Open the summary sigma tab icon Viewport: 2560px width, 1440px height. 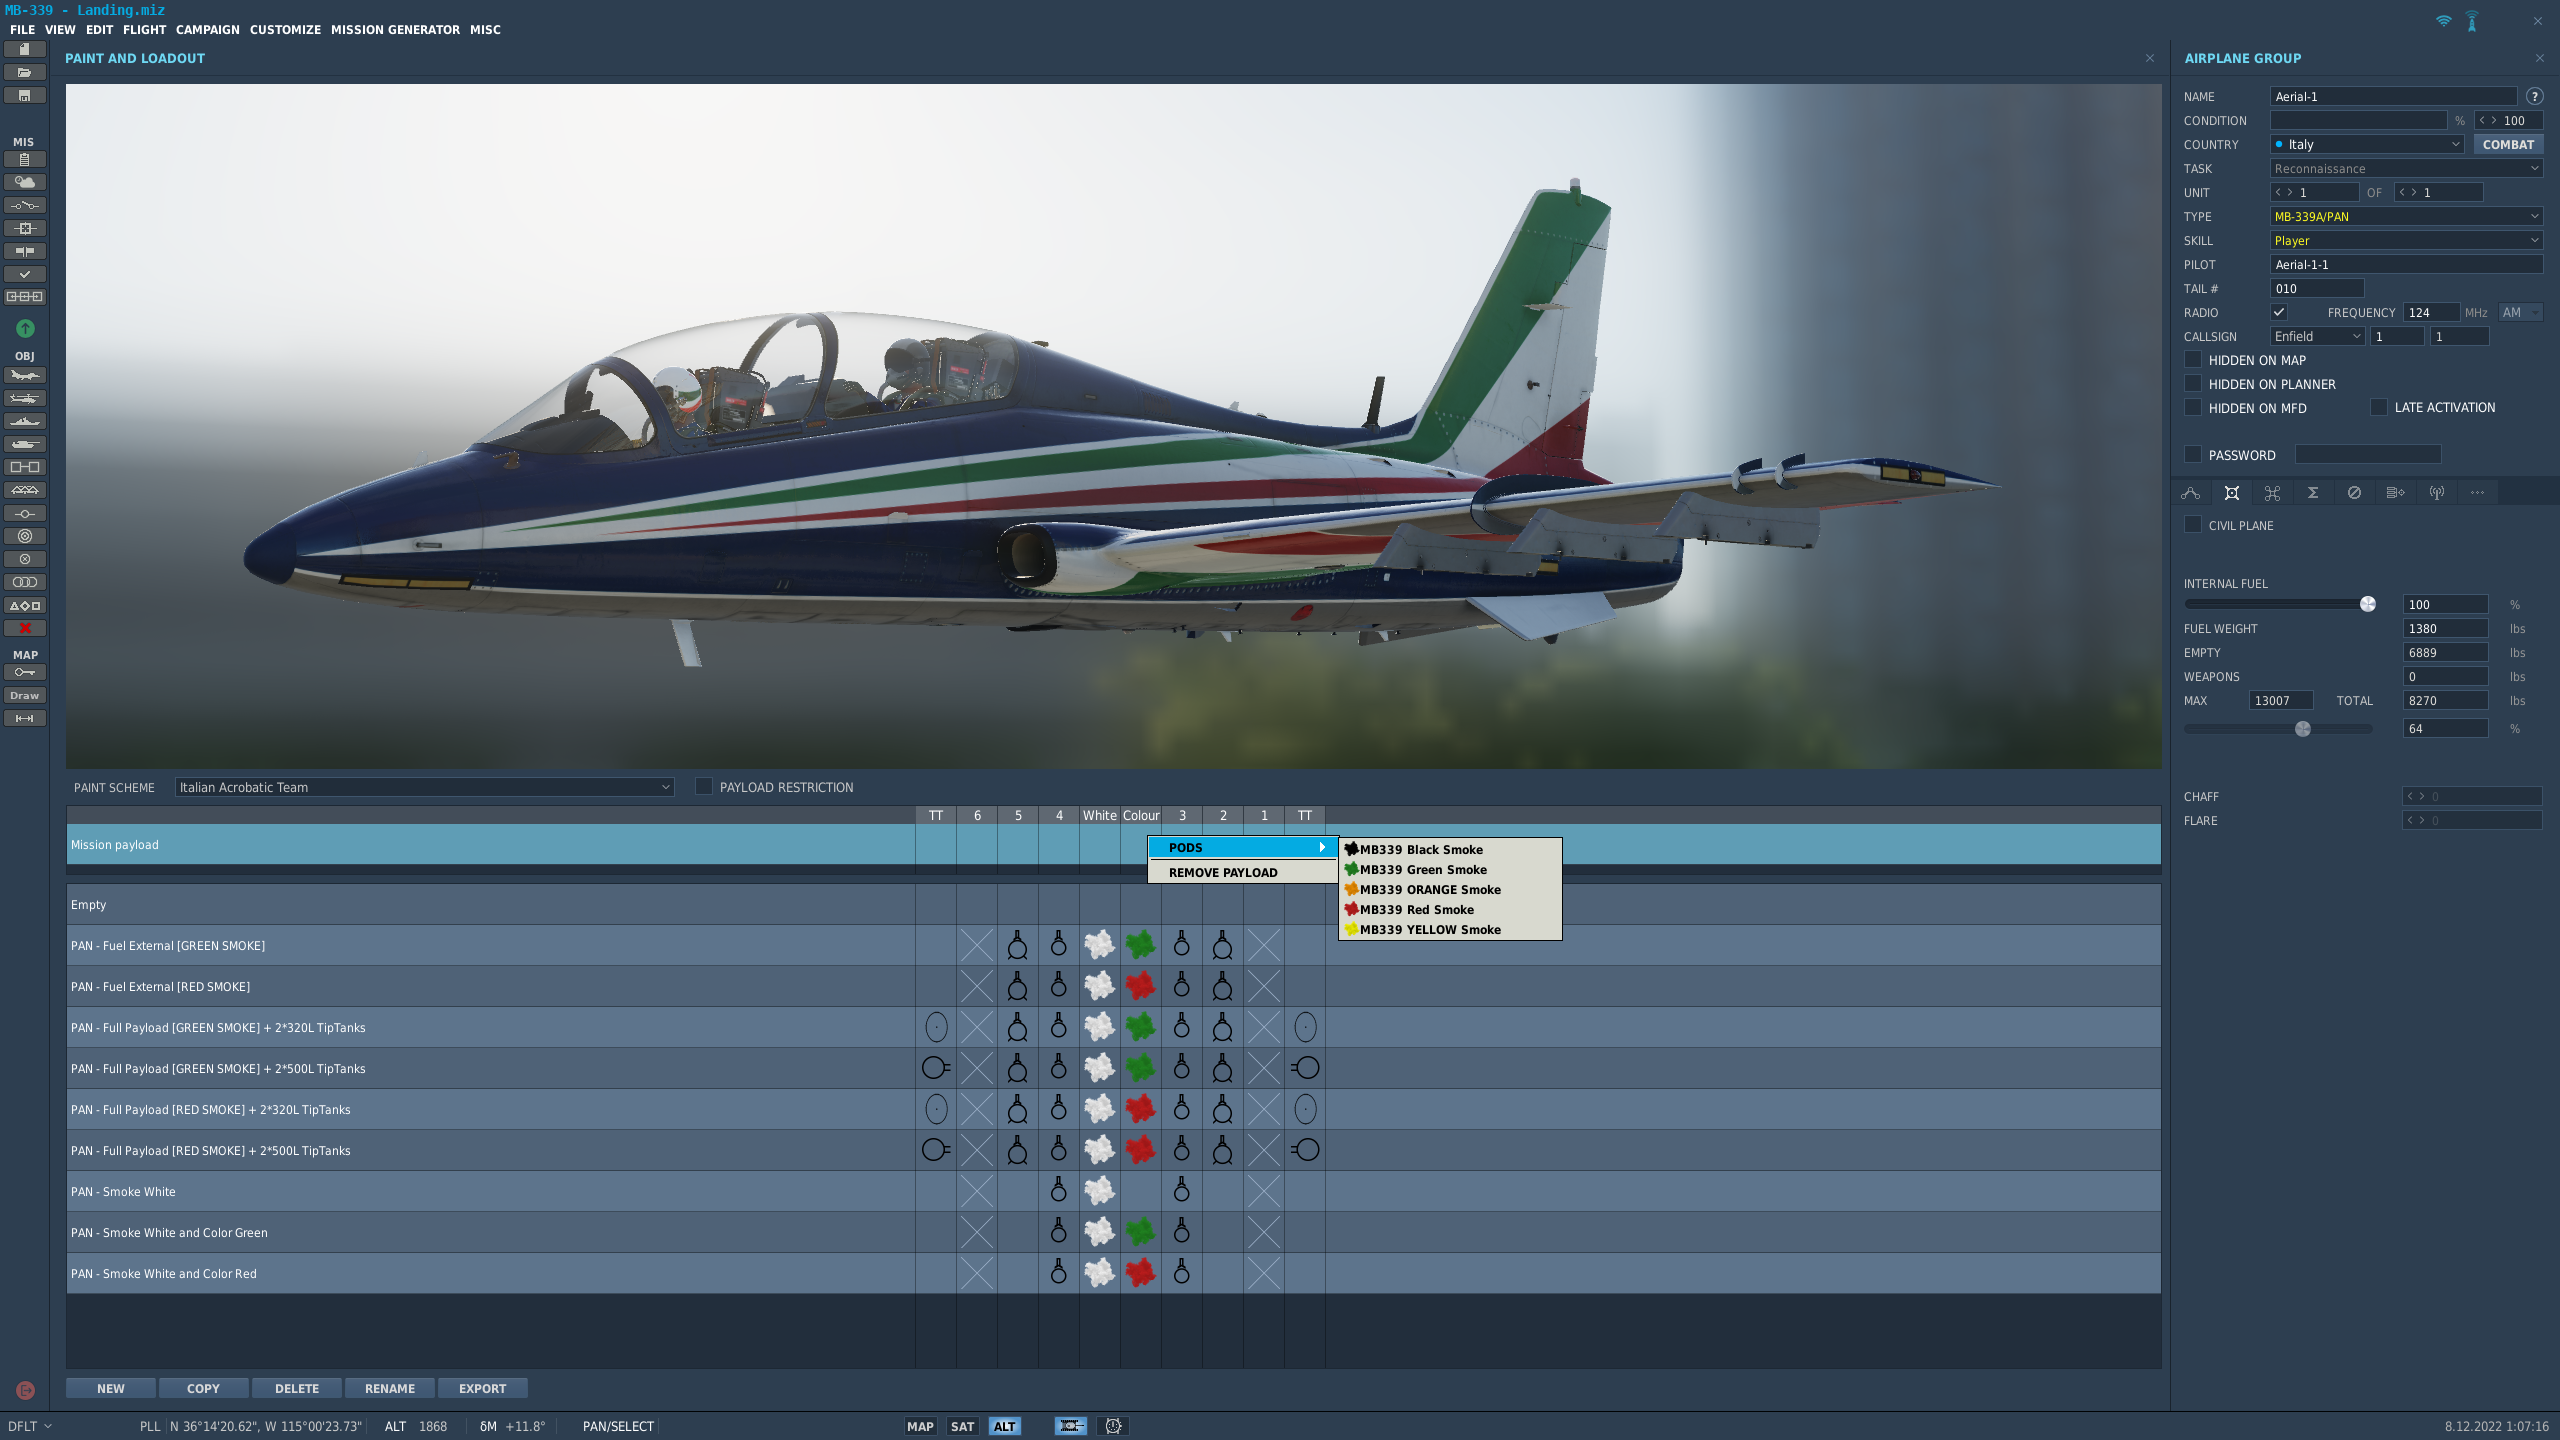(x=2313, y=493)
